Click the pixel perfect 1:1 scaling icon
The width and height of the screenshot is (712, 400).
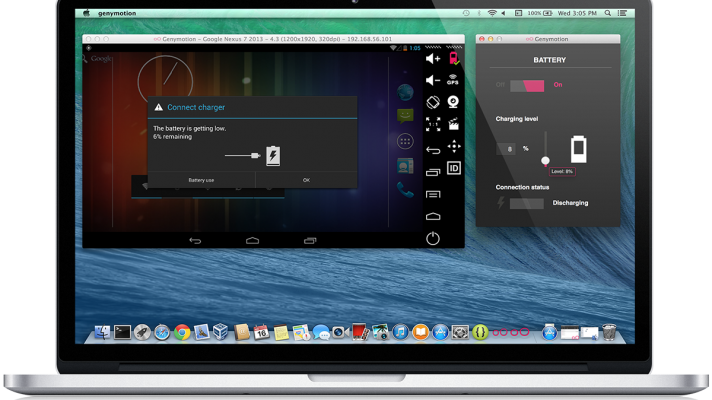click(x=433, y=124)
